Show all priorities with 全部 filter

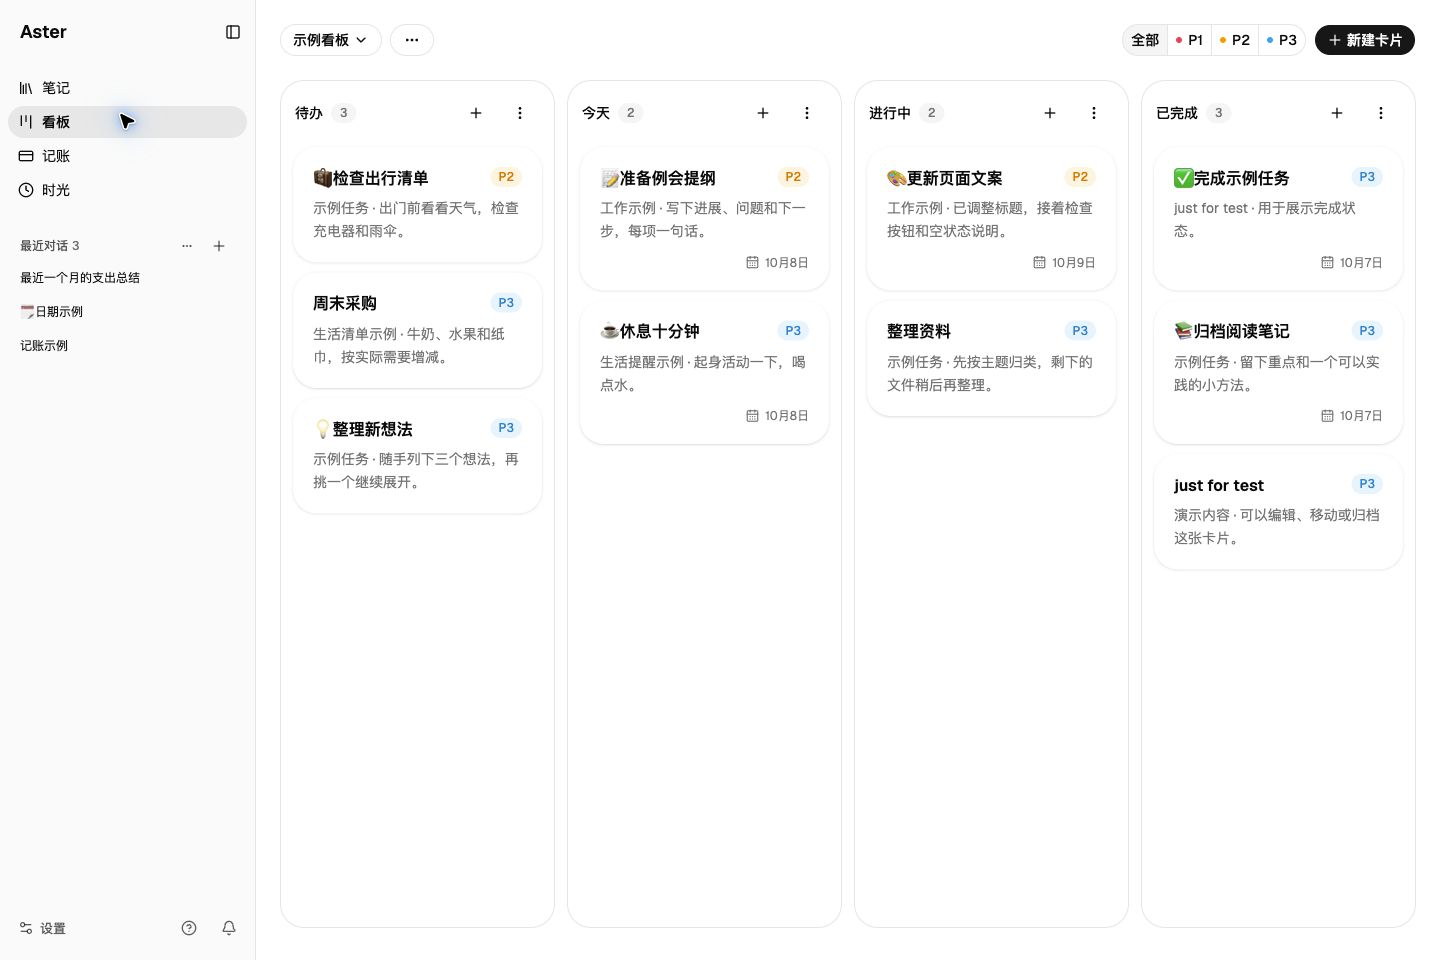pos(1145,40)
